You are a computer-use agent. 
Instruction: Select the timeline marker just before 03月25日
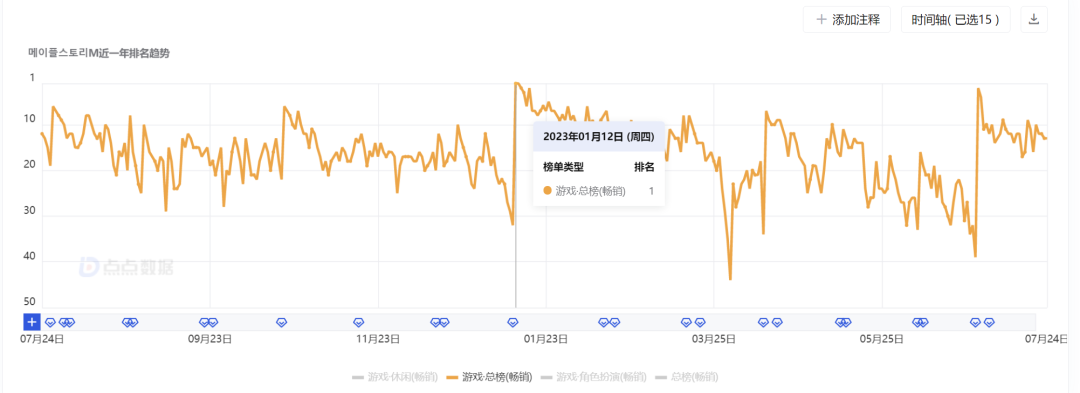[700, 322]
